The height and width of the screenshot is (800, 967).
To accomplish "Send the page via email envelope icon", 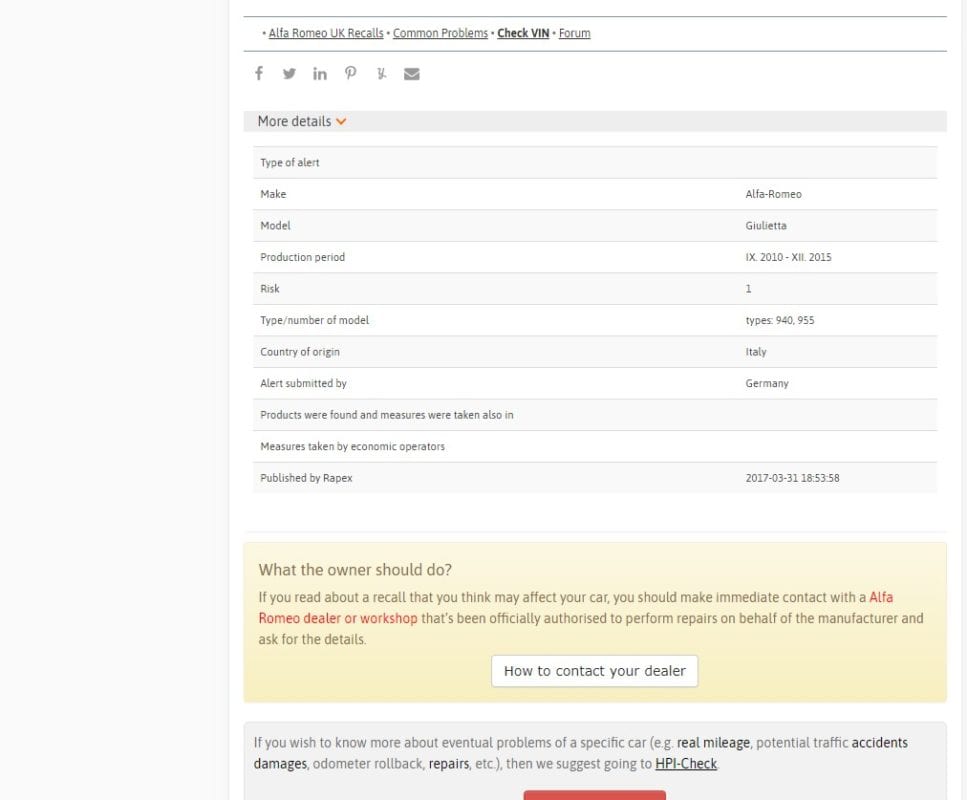I will (411, 73).
